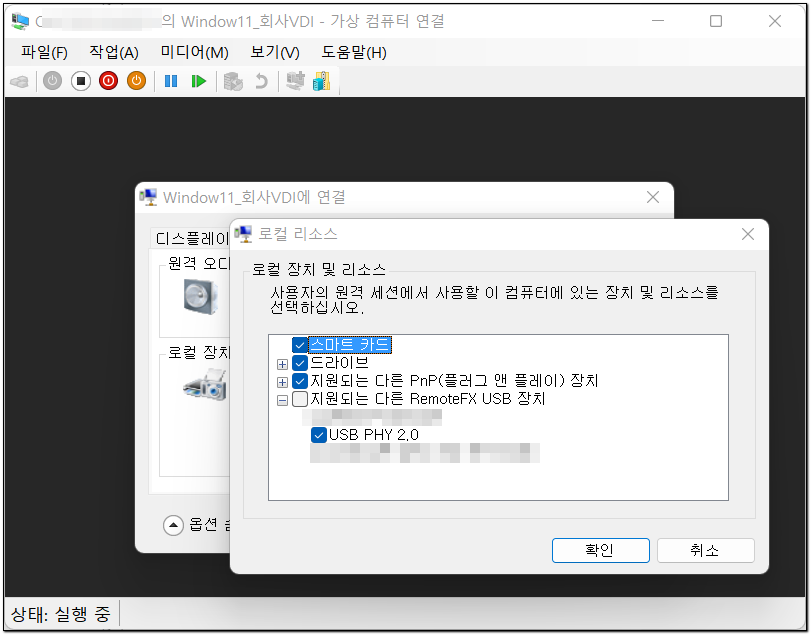Uncheck the 드라이브 checkbox
Image resolution: width=811 pixels, height=635 pixels.
[x=300, y=363]
